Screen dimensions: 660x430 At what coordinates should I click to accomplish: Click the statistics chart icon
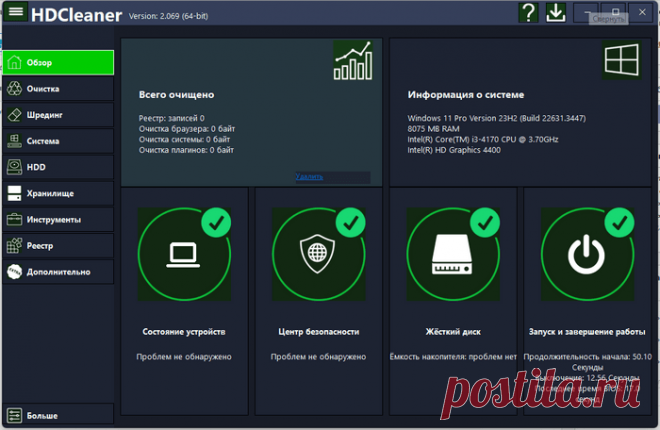[x=353, y=60]
